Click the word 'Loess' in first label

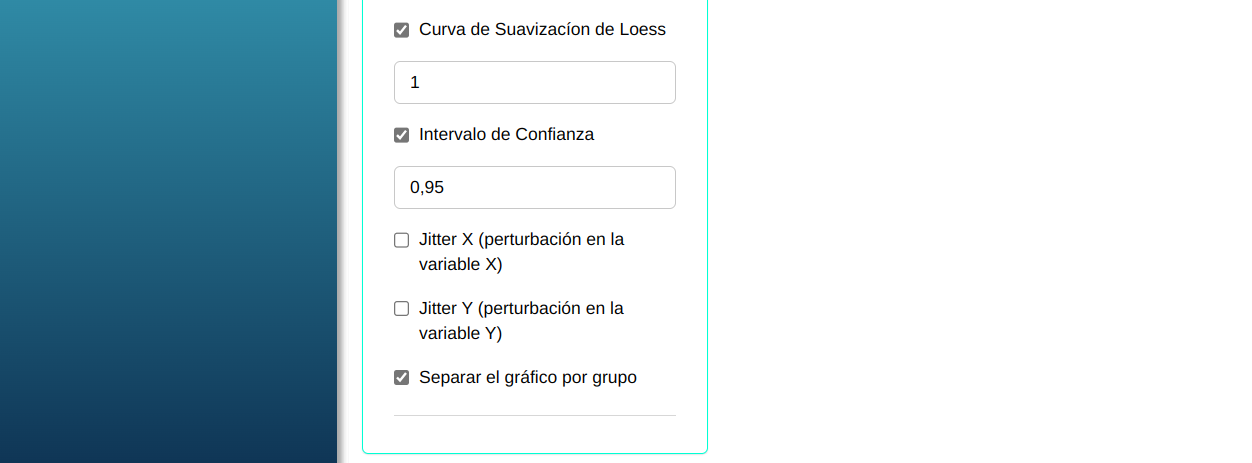(x=642, y=30)
